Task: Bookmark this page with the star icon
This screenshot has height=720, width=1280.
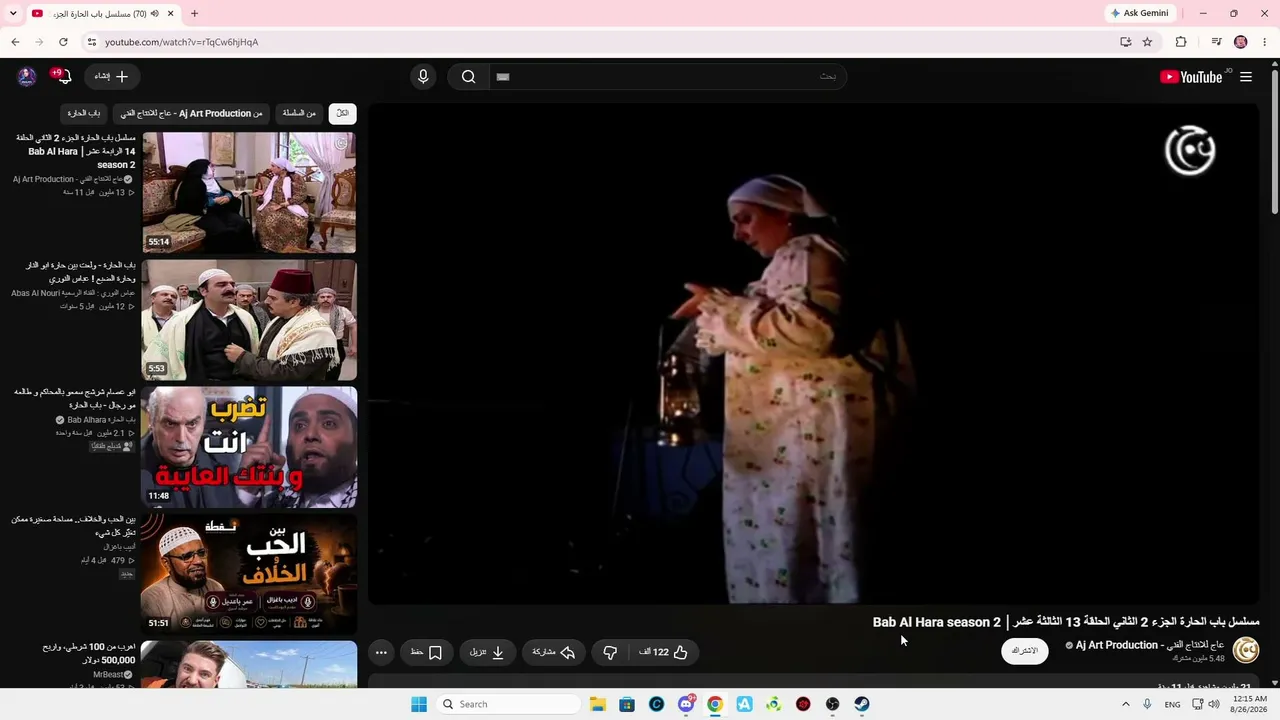Action: coord(1147,42)
